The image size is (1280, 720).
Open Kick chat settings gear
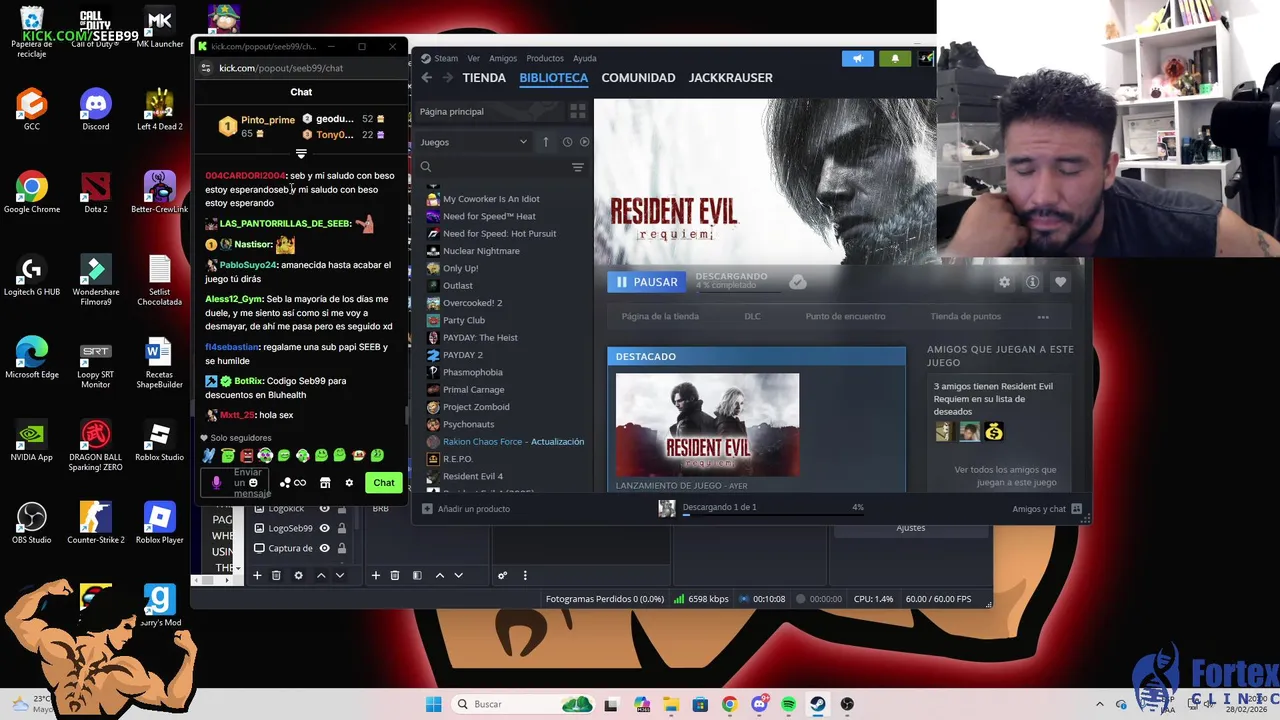[x=349, y=483]
